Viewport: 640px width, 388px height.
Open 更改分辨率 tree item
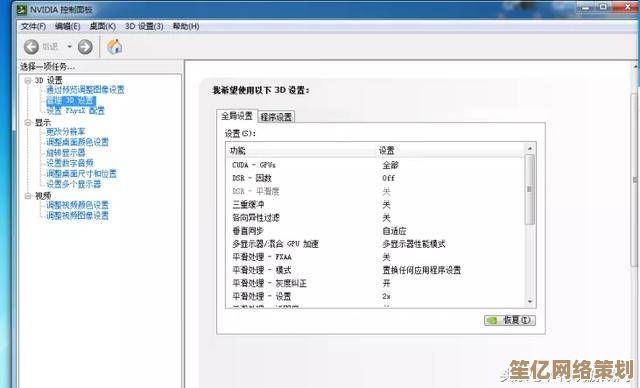tap(66, 132)
